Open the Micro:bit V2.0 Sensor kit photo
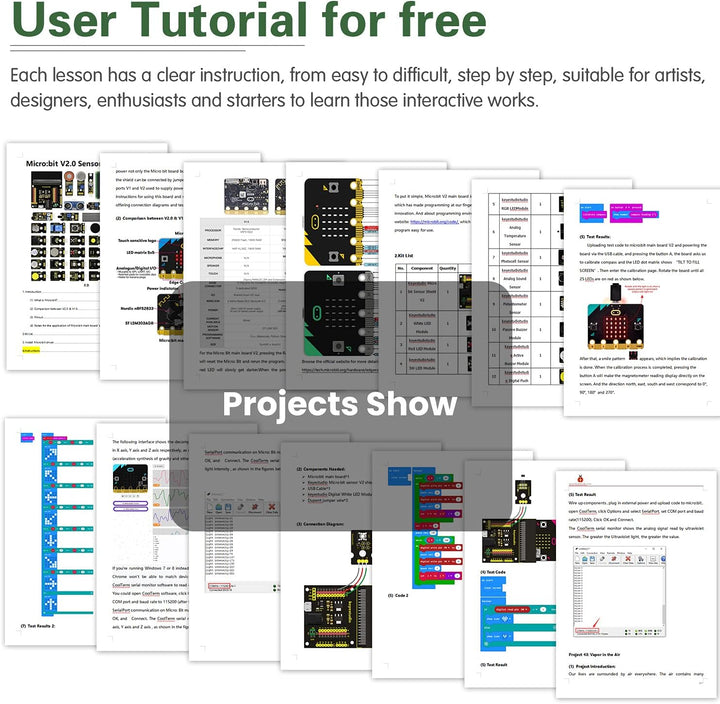The height and width of the screenshot is (704, 720). coord(65,225)
